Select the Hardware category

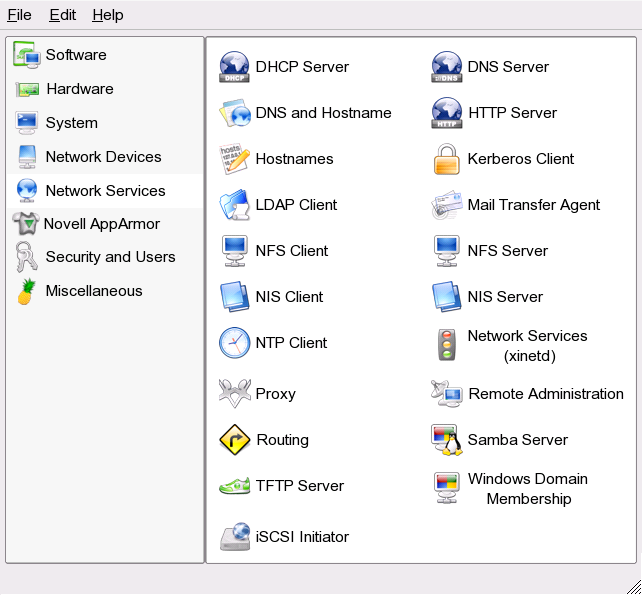point(79,89)
